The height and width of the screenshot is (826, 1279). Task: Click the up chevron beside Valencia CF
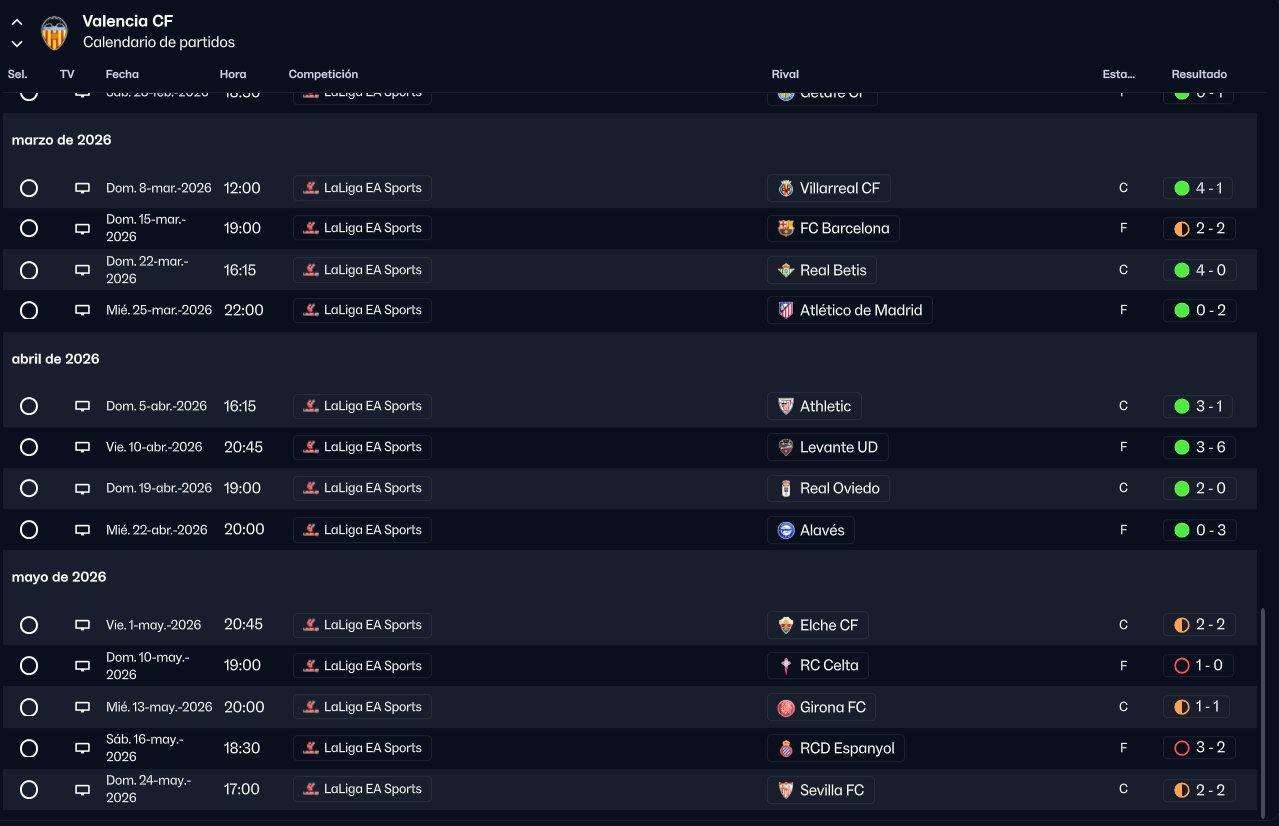[x=17, y=22]
